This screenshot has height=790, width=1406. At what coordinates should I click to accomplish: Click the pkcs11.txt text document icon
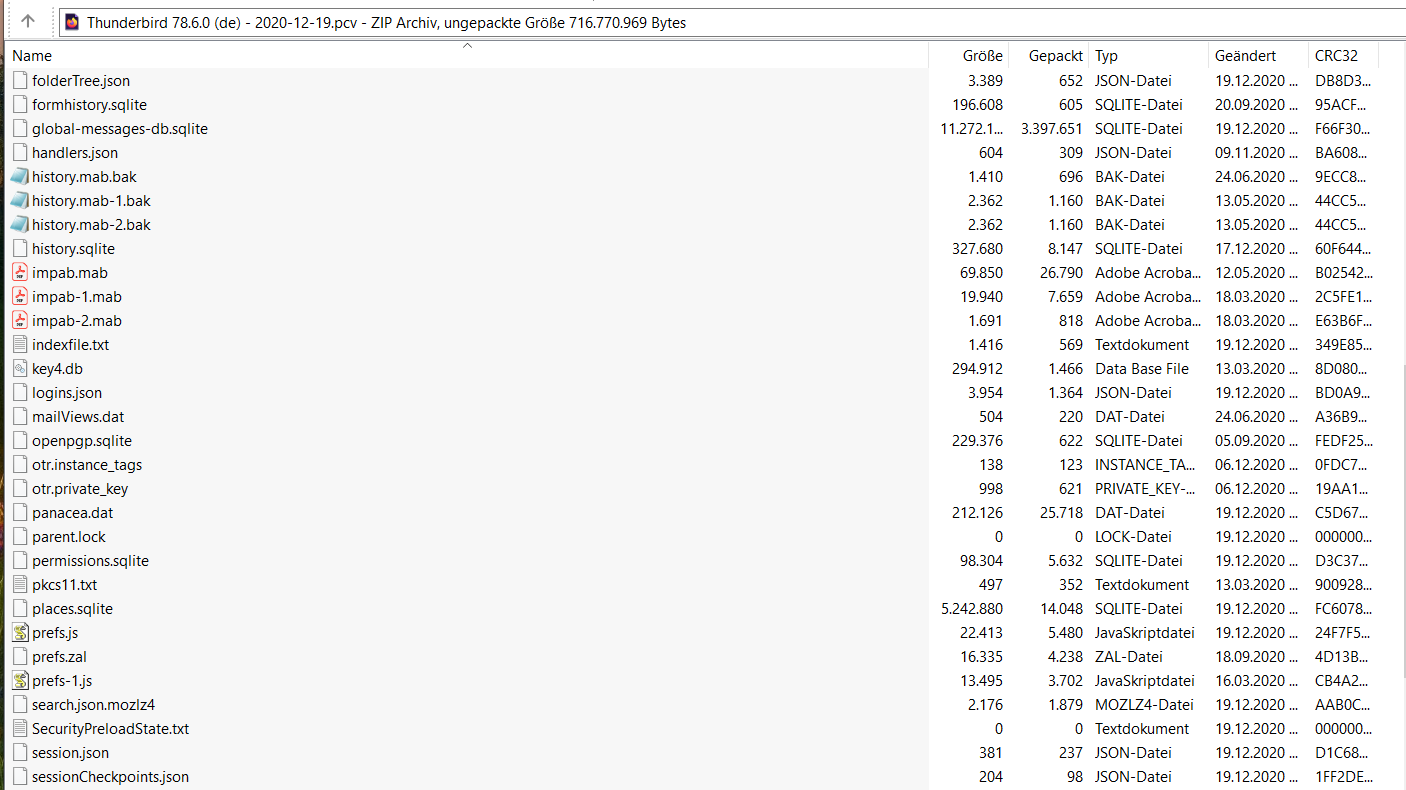tap(20, 585)
